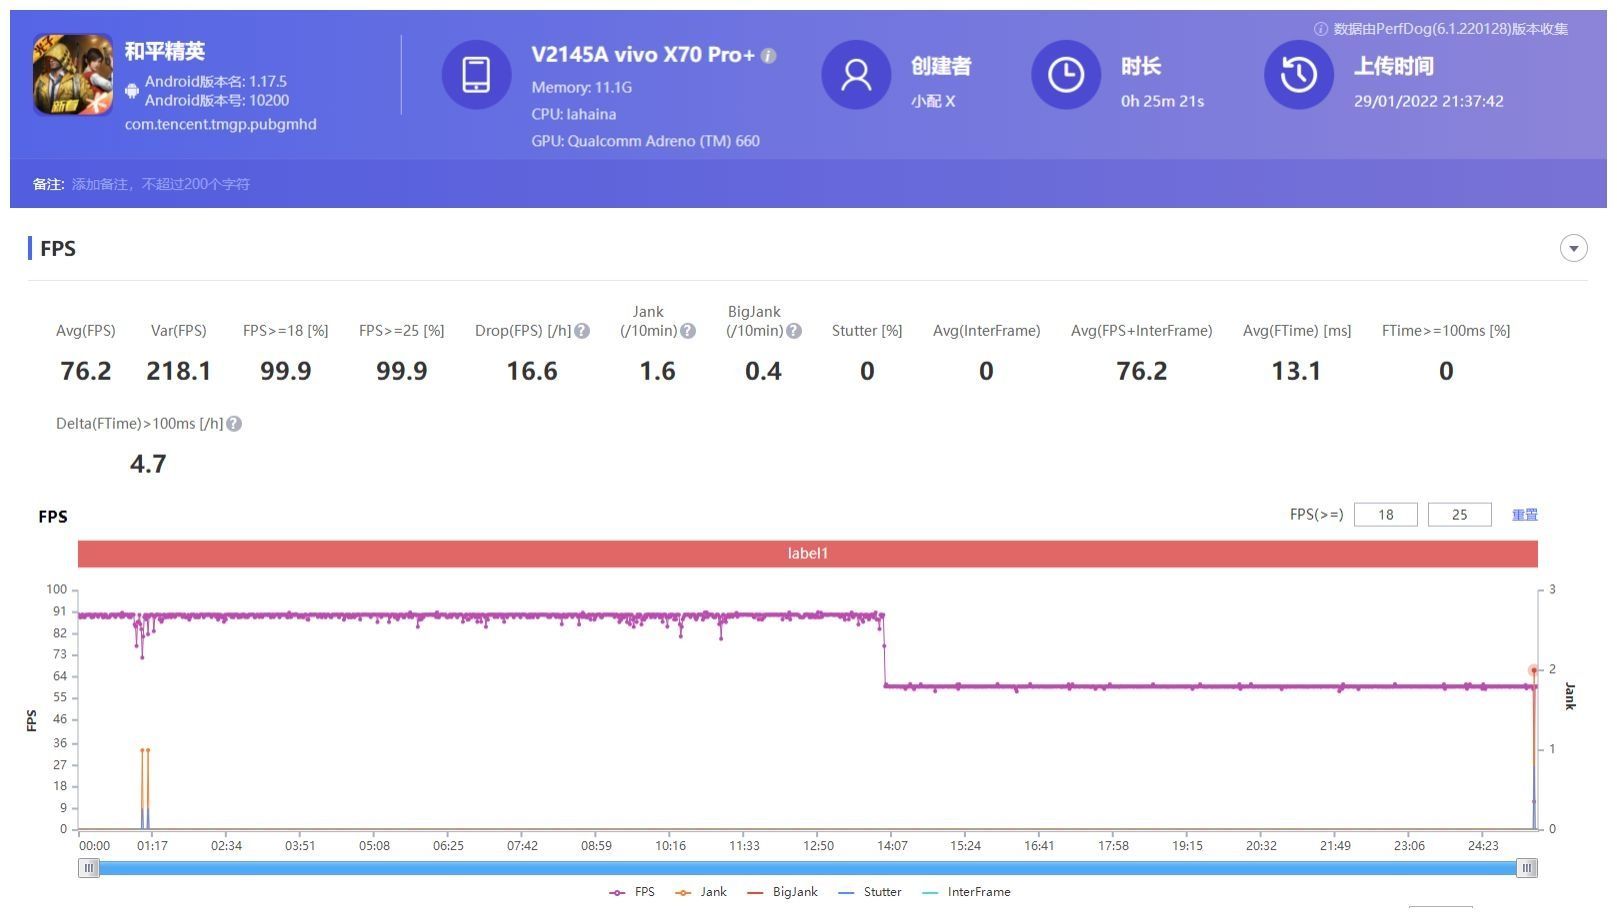
Task: Toggle Stutter series in chart legend
Action: [x=870, y=892]
